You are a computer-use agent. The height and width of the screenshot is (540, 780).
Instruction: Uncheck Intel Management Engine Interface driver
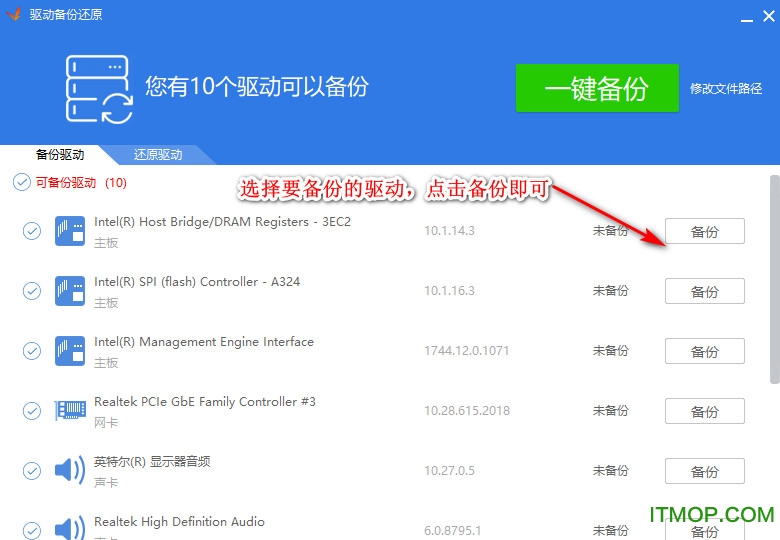(x=32, y=351)
